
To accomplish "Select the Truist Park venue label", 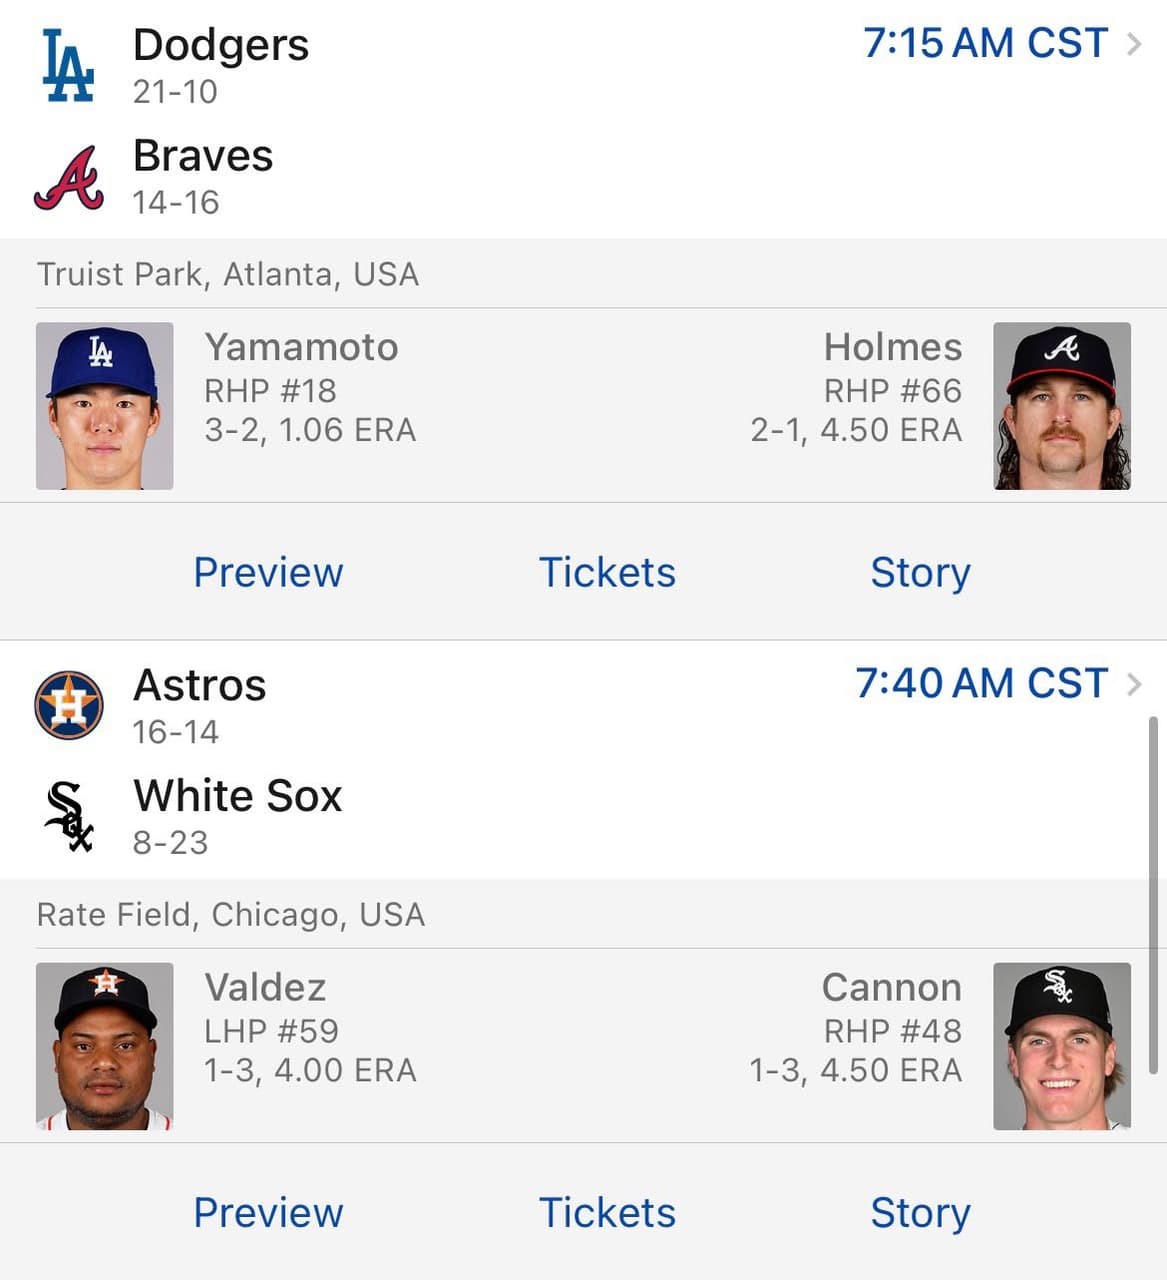I will (x=228, y=274).
